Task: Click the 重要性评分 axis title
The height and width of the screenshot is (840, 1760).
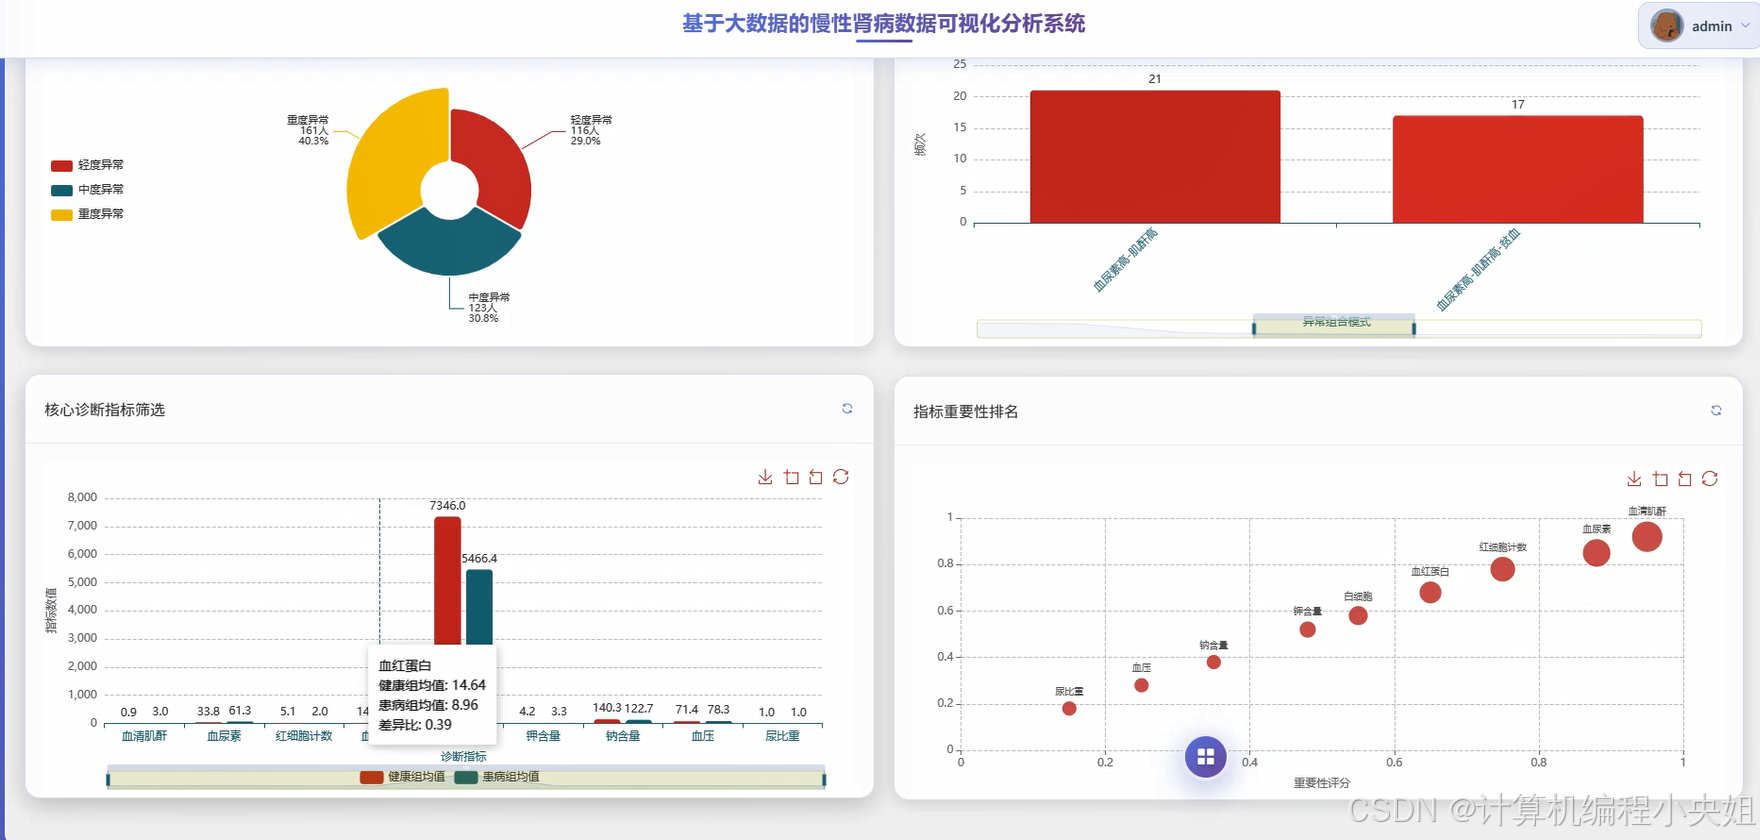Action: point(1322,783)
